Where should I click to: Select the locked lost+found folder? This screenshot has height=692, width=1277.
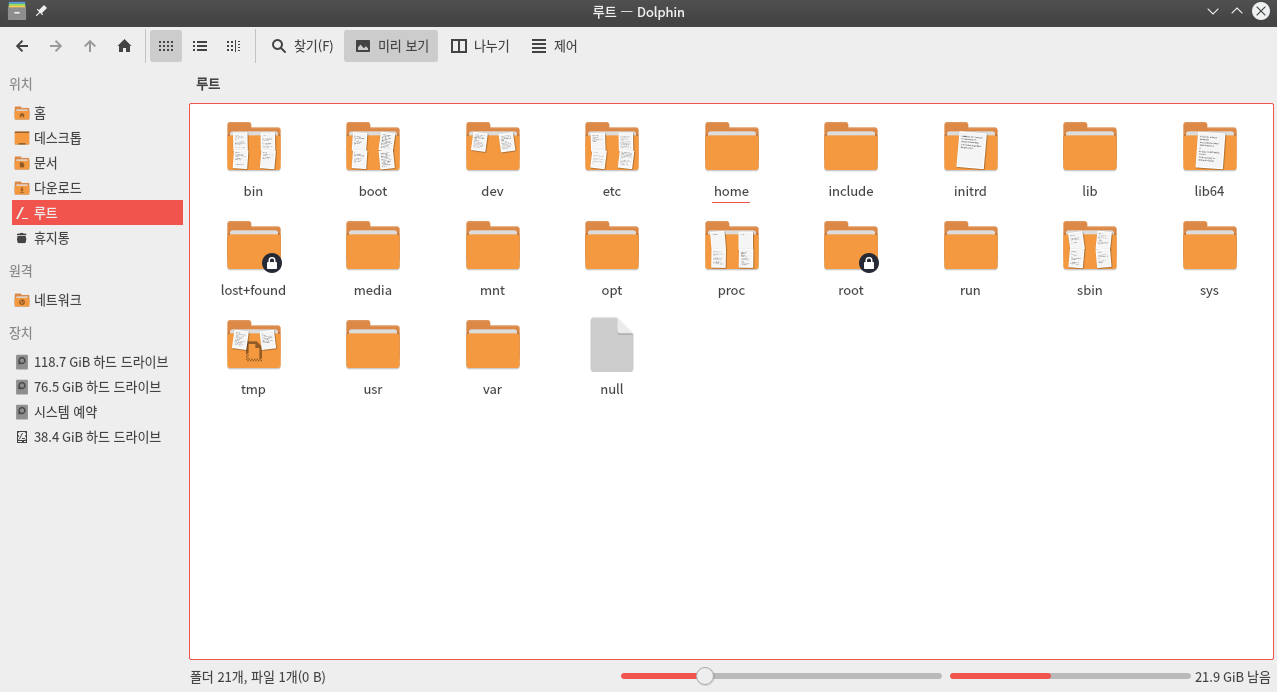pyautogui.click(x=253, y=246)
